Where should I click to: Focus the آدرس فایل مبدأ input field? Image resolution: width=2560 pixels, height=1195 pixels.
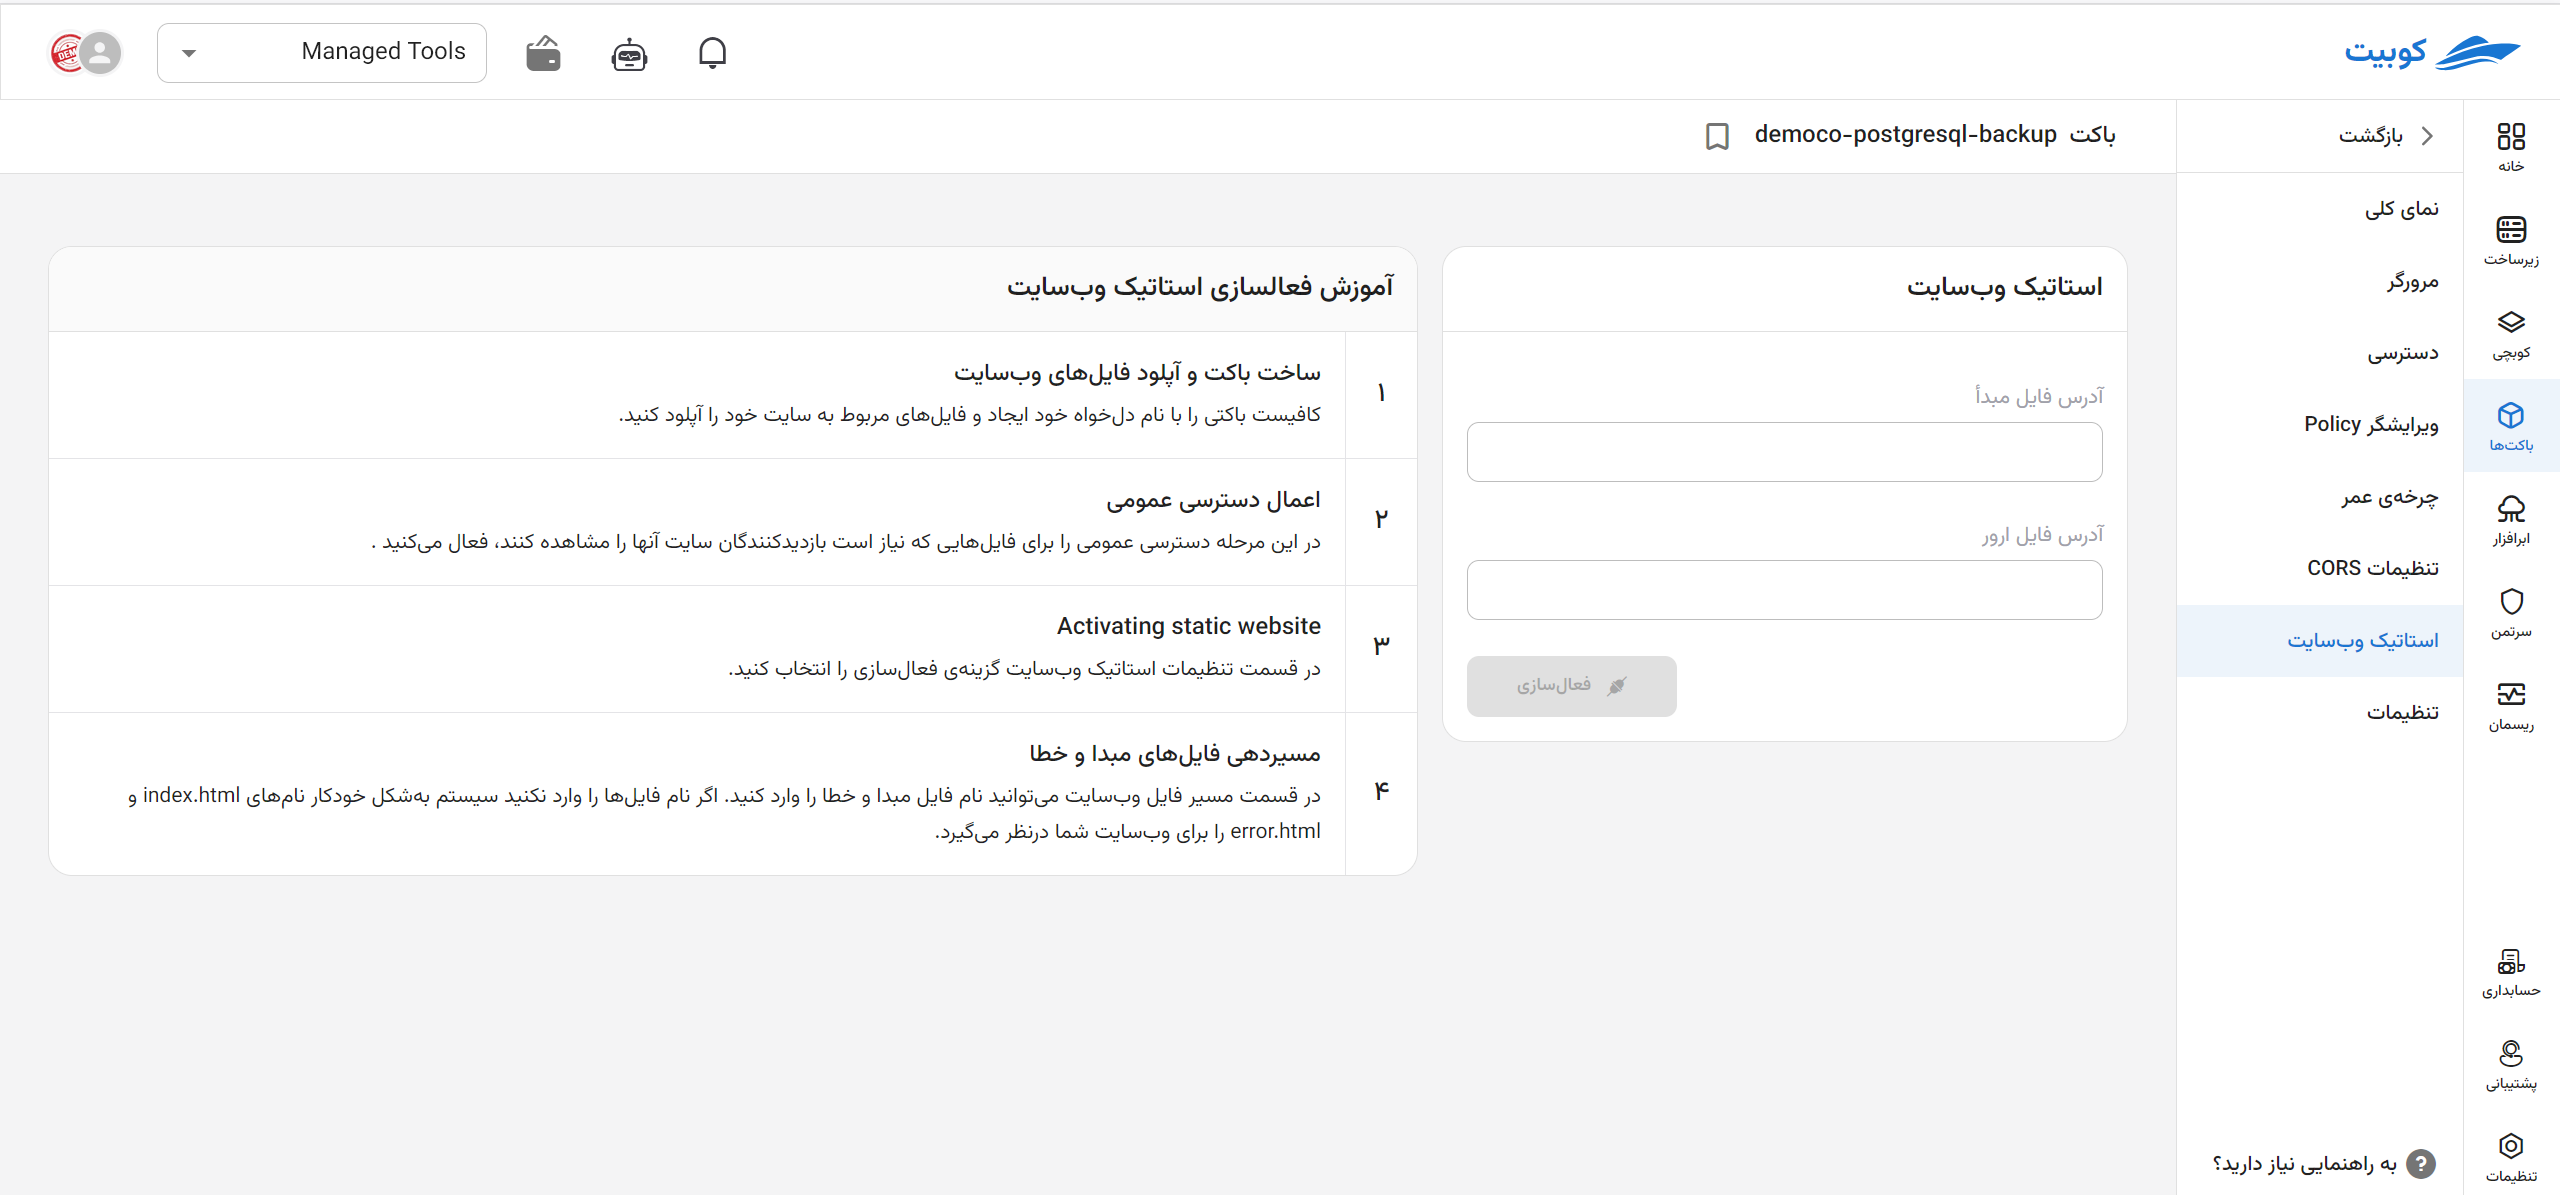1785,452
